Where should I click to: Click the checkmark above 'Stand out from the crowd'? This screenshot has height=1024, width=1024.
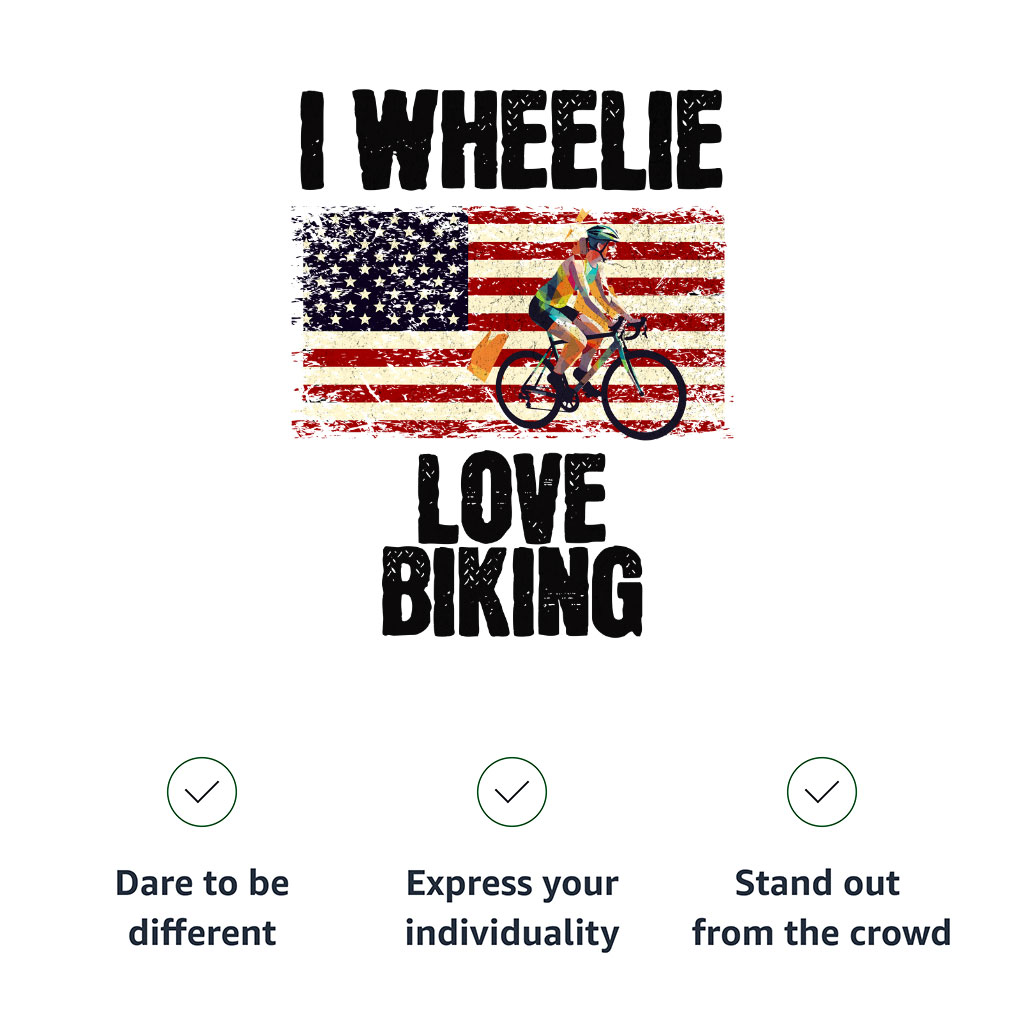pos(822,792)
